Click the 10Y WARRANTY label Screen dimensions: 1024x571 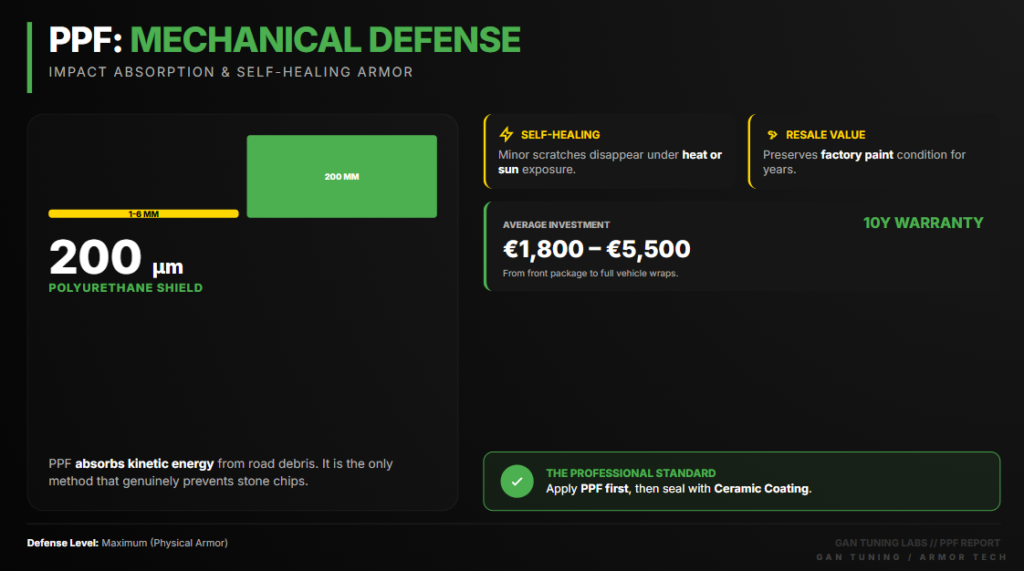tap(923, 223)
